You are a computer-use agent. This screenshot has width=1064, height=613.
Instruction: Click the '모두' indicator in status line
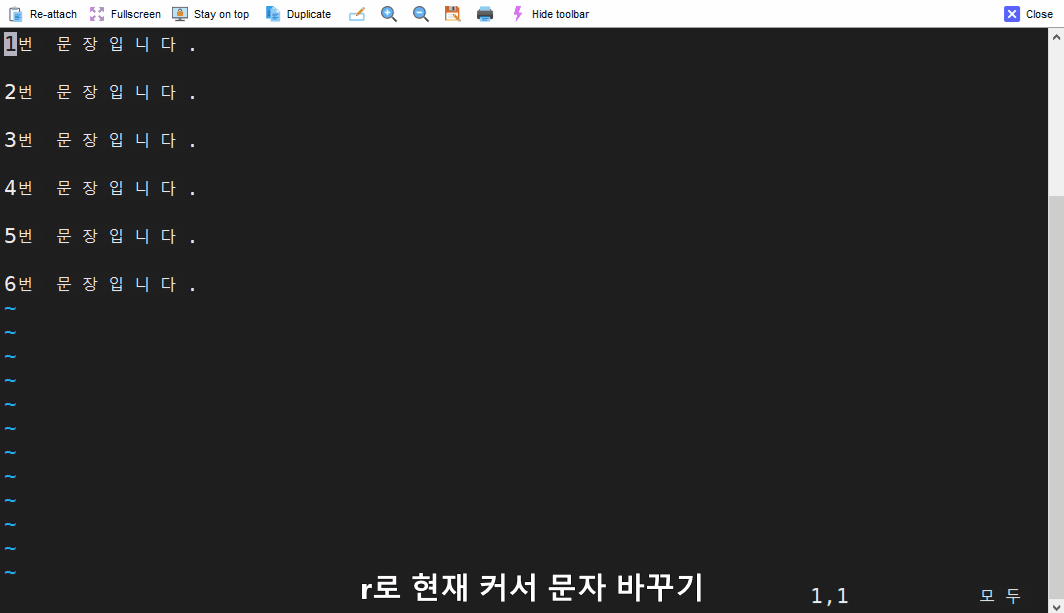1000,596
